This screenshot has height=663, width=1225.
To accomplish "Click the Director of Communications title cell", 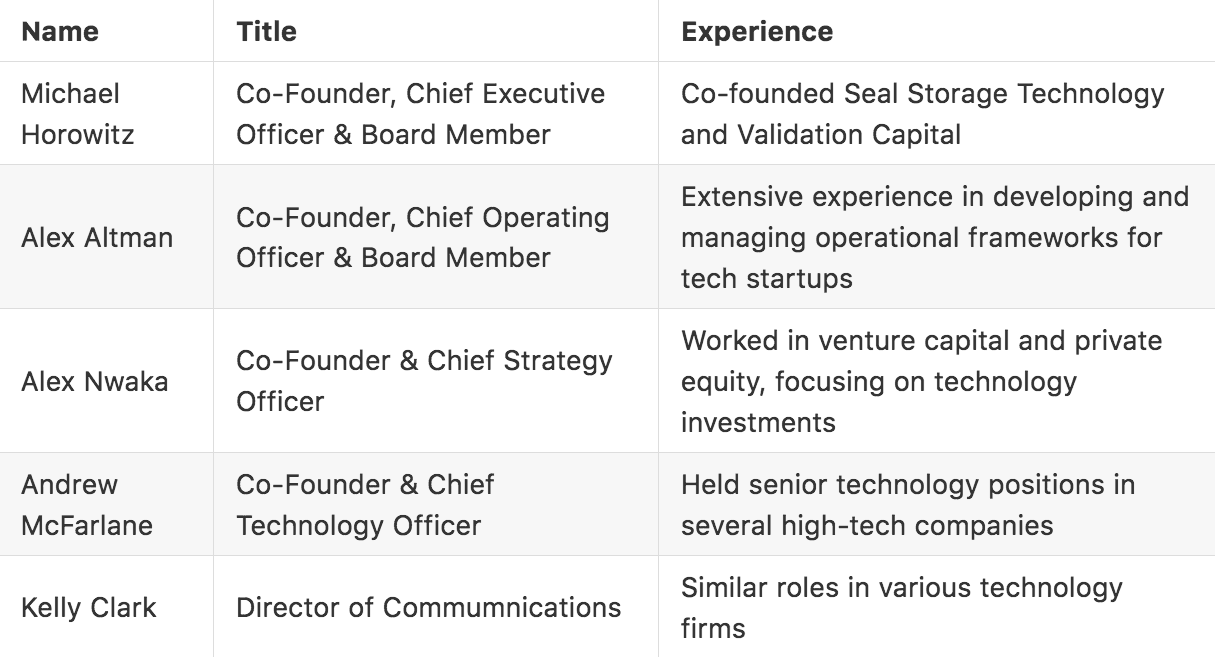I will pyautogui.click(x=428, y=608).
